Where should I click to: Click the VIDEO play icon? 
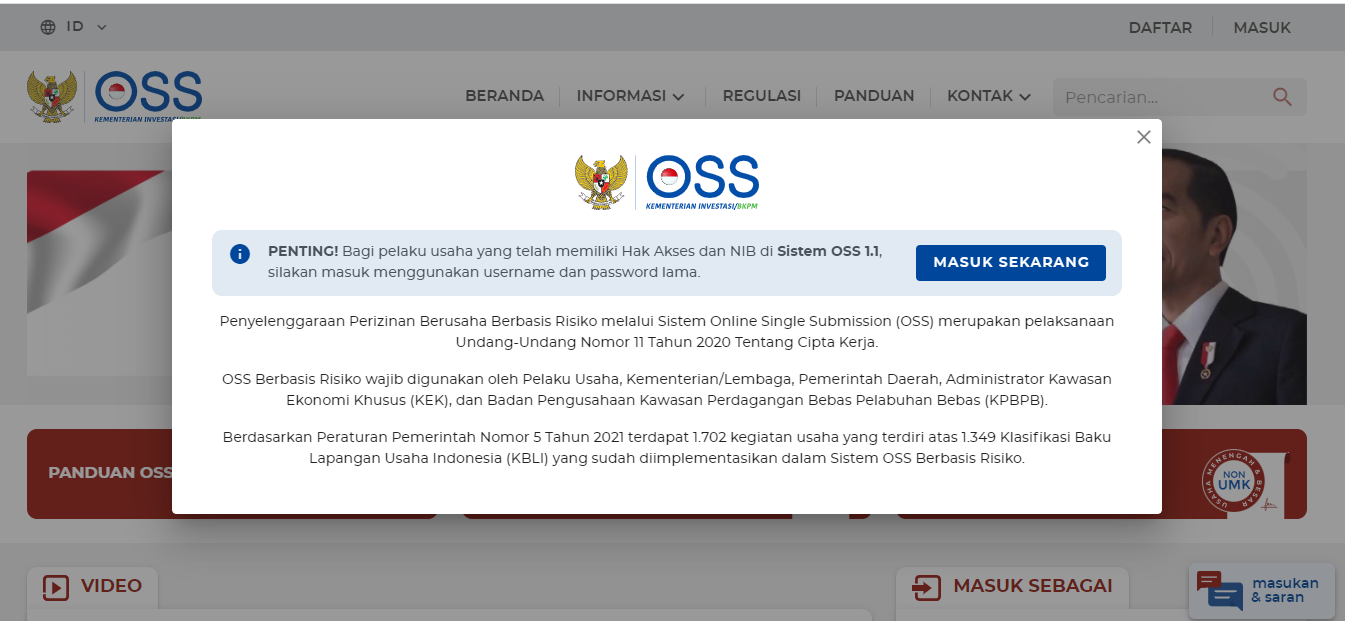(56, 587)
